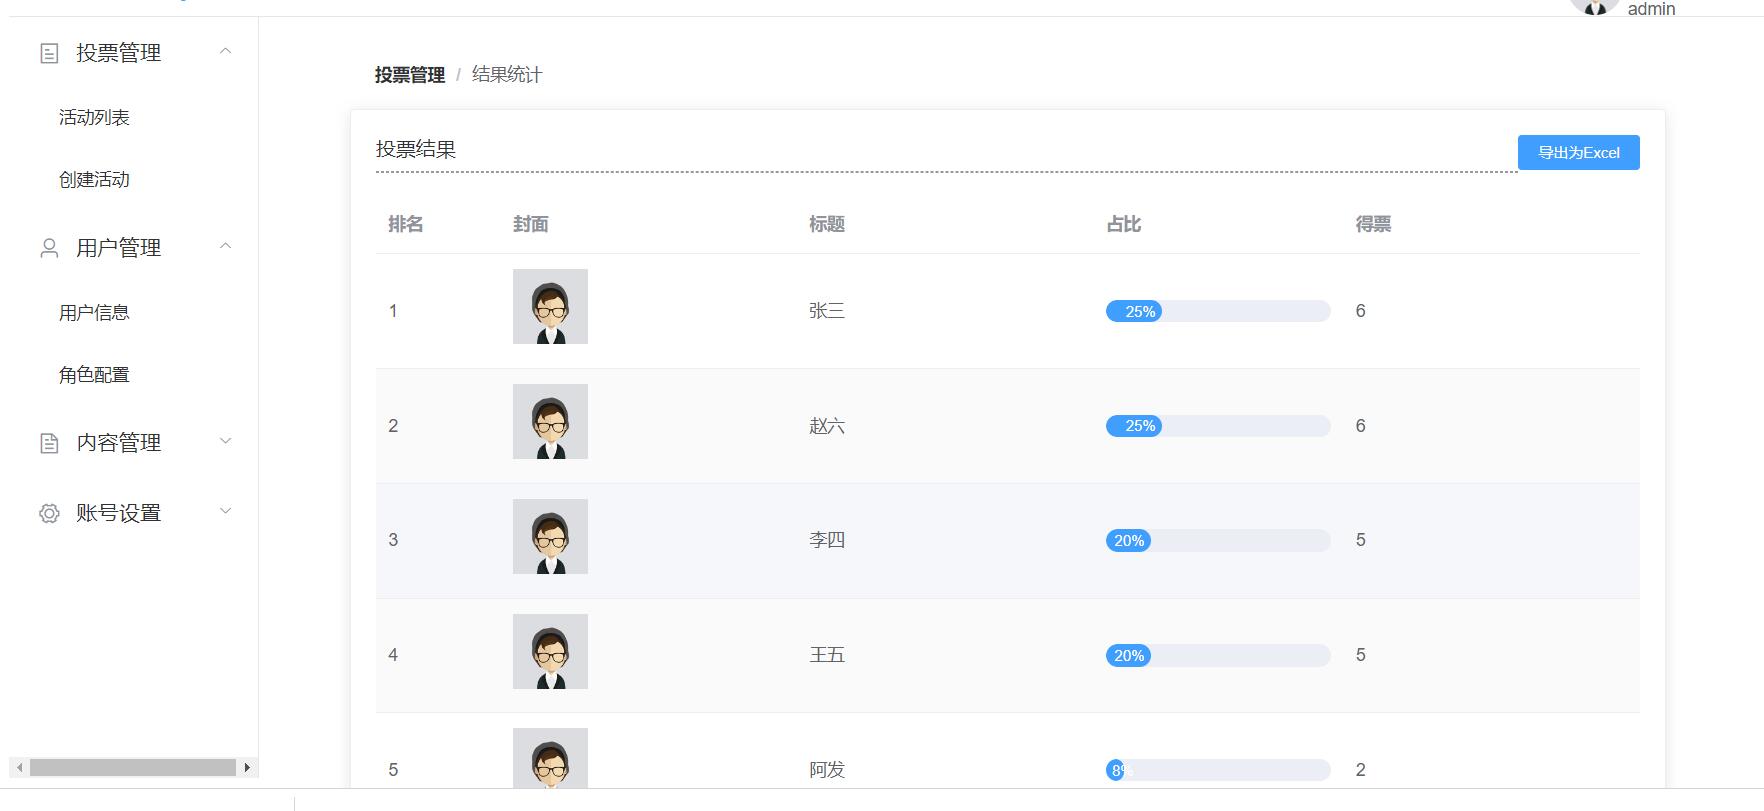The height and width of the screenshot is (811, 1764).
Task: Click 王五's cover avatar thumbnail
Action: [550, 651]
